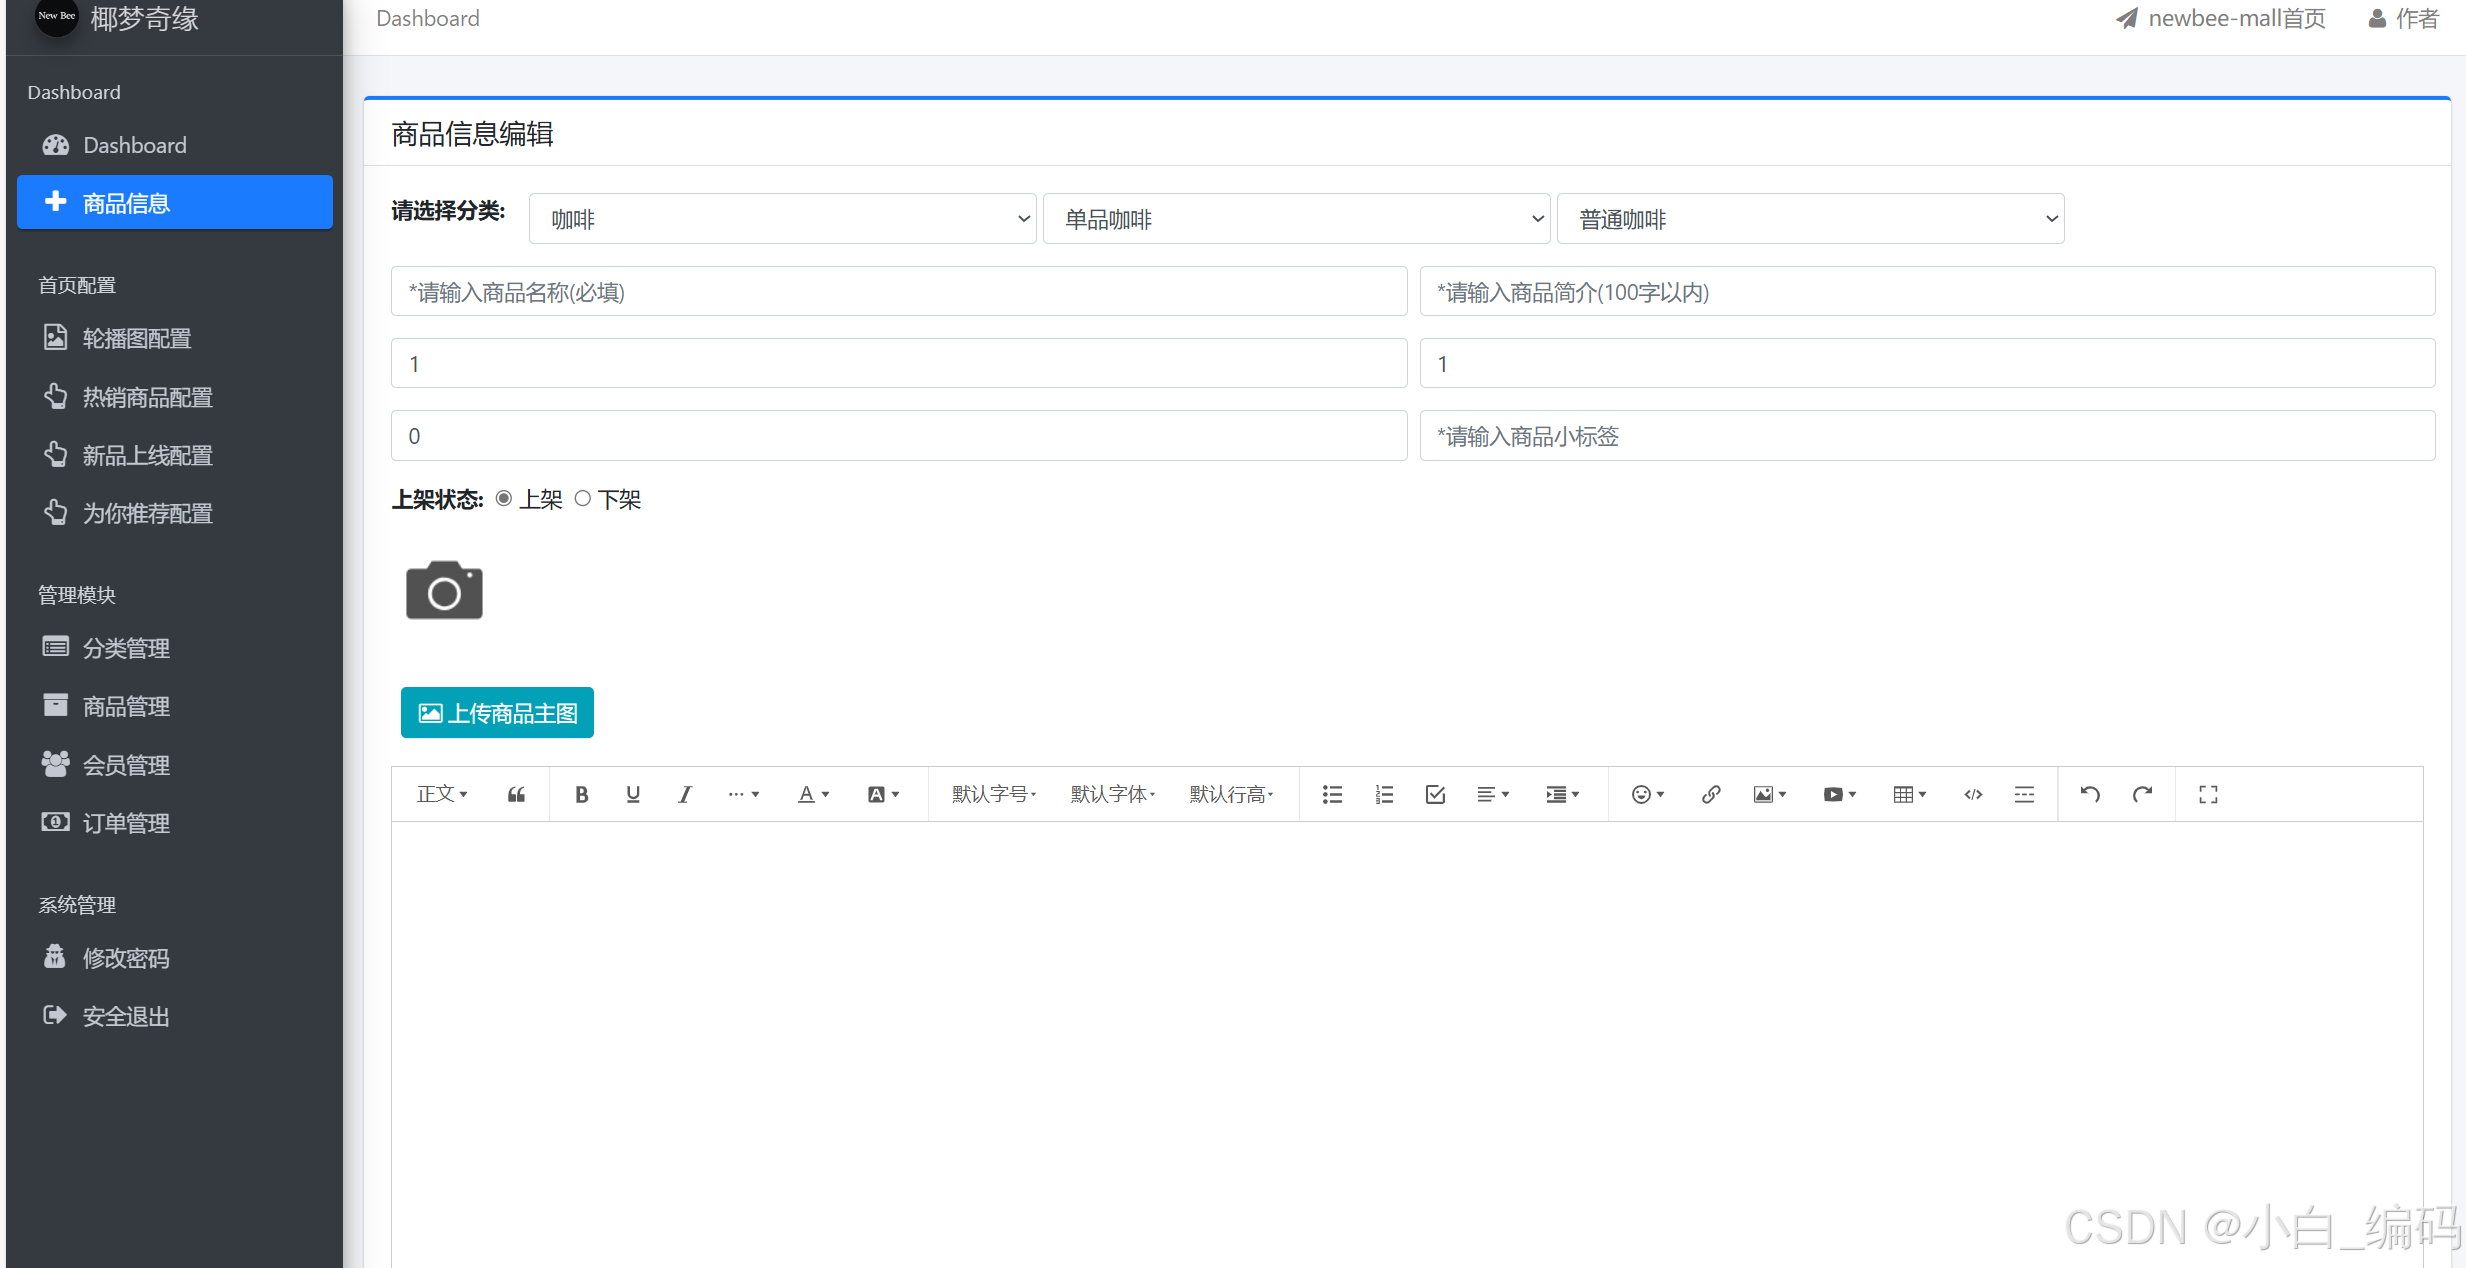Open the 单品咖啡 second-level category dropdown
Screen dimensions: 2466x1268
click(1296, 219)
